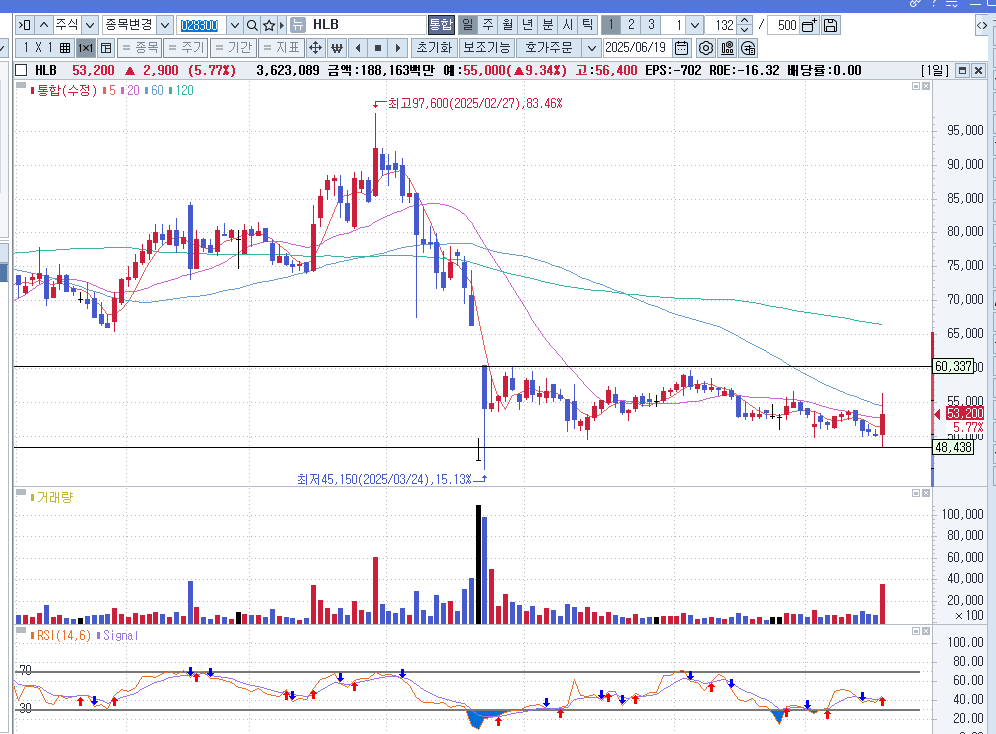Toggle the 틱 tick chart period

(586, 25)
